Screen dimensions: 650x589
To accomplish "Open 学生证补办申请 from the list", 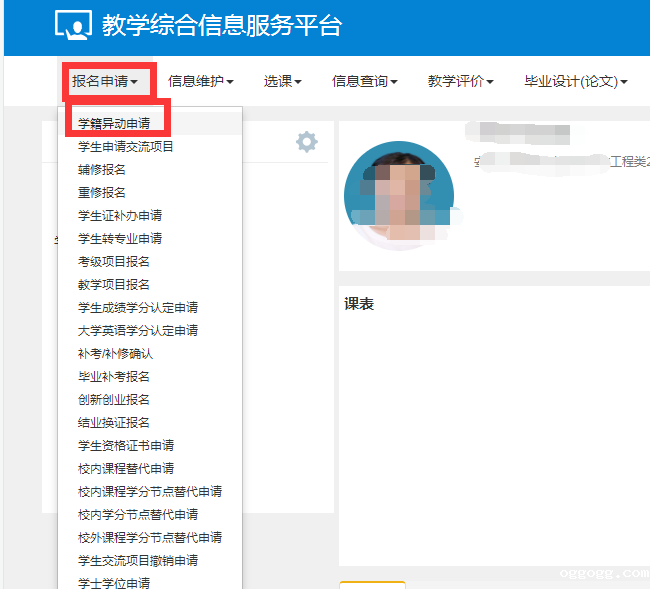I will 120,216.
